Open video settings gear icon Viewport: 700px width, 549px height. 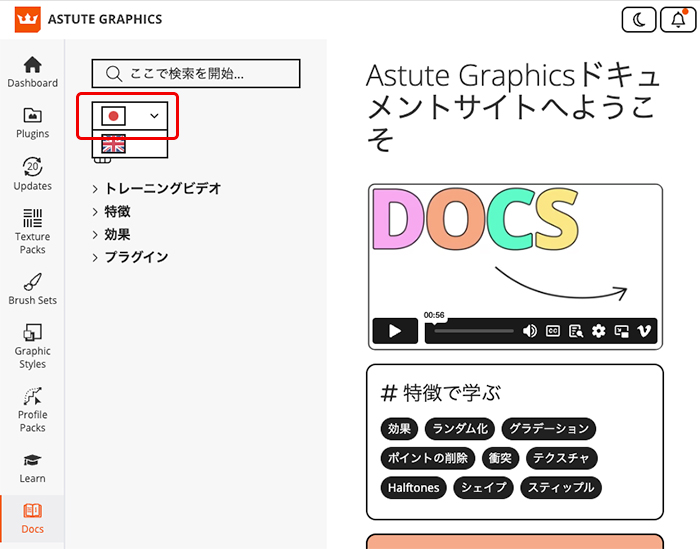599,331
